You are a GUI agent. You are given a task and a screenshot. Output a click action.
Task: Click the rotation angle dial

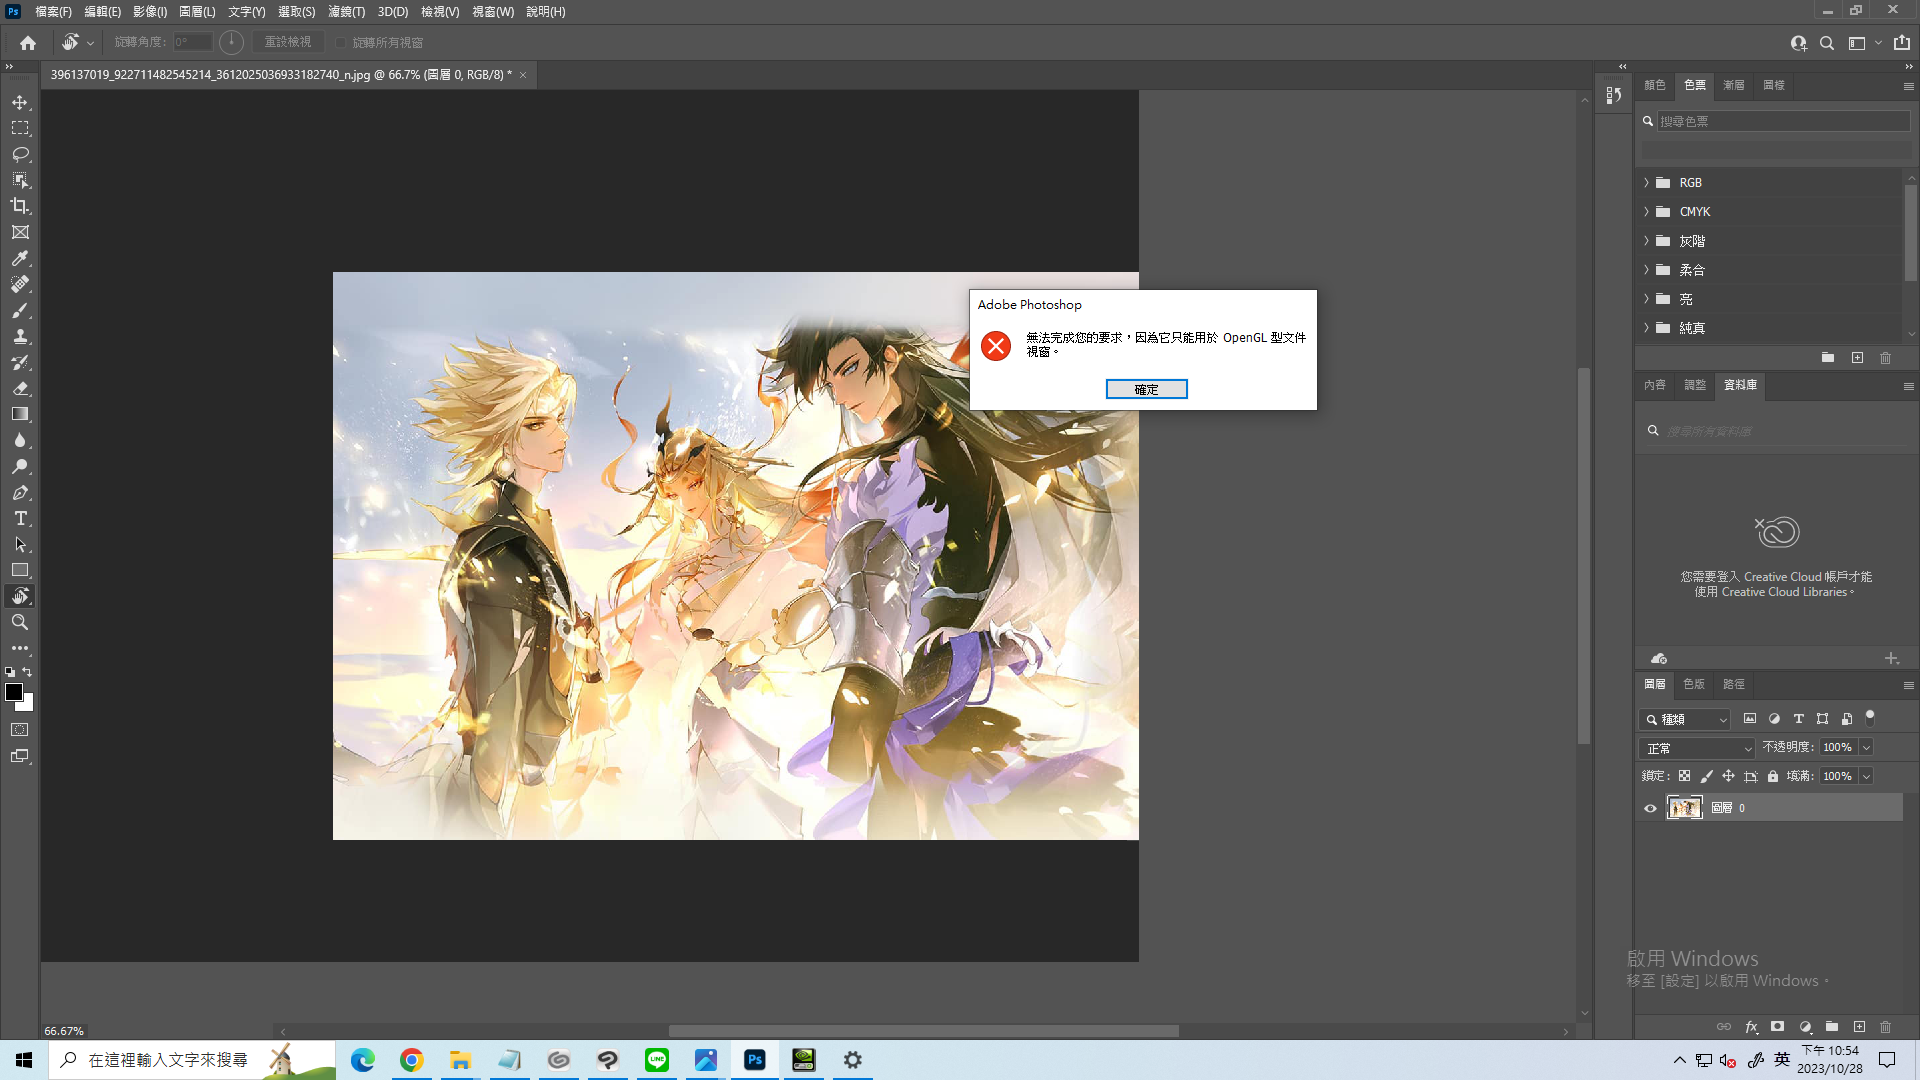point(231,42)
